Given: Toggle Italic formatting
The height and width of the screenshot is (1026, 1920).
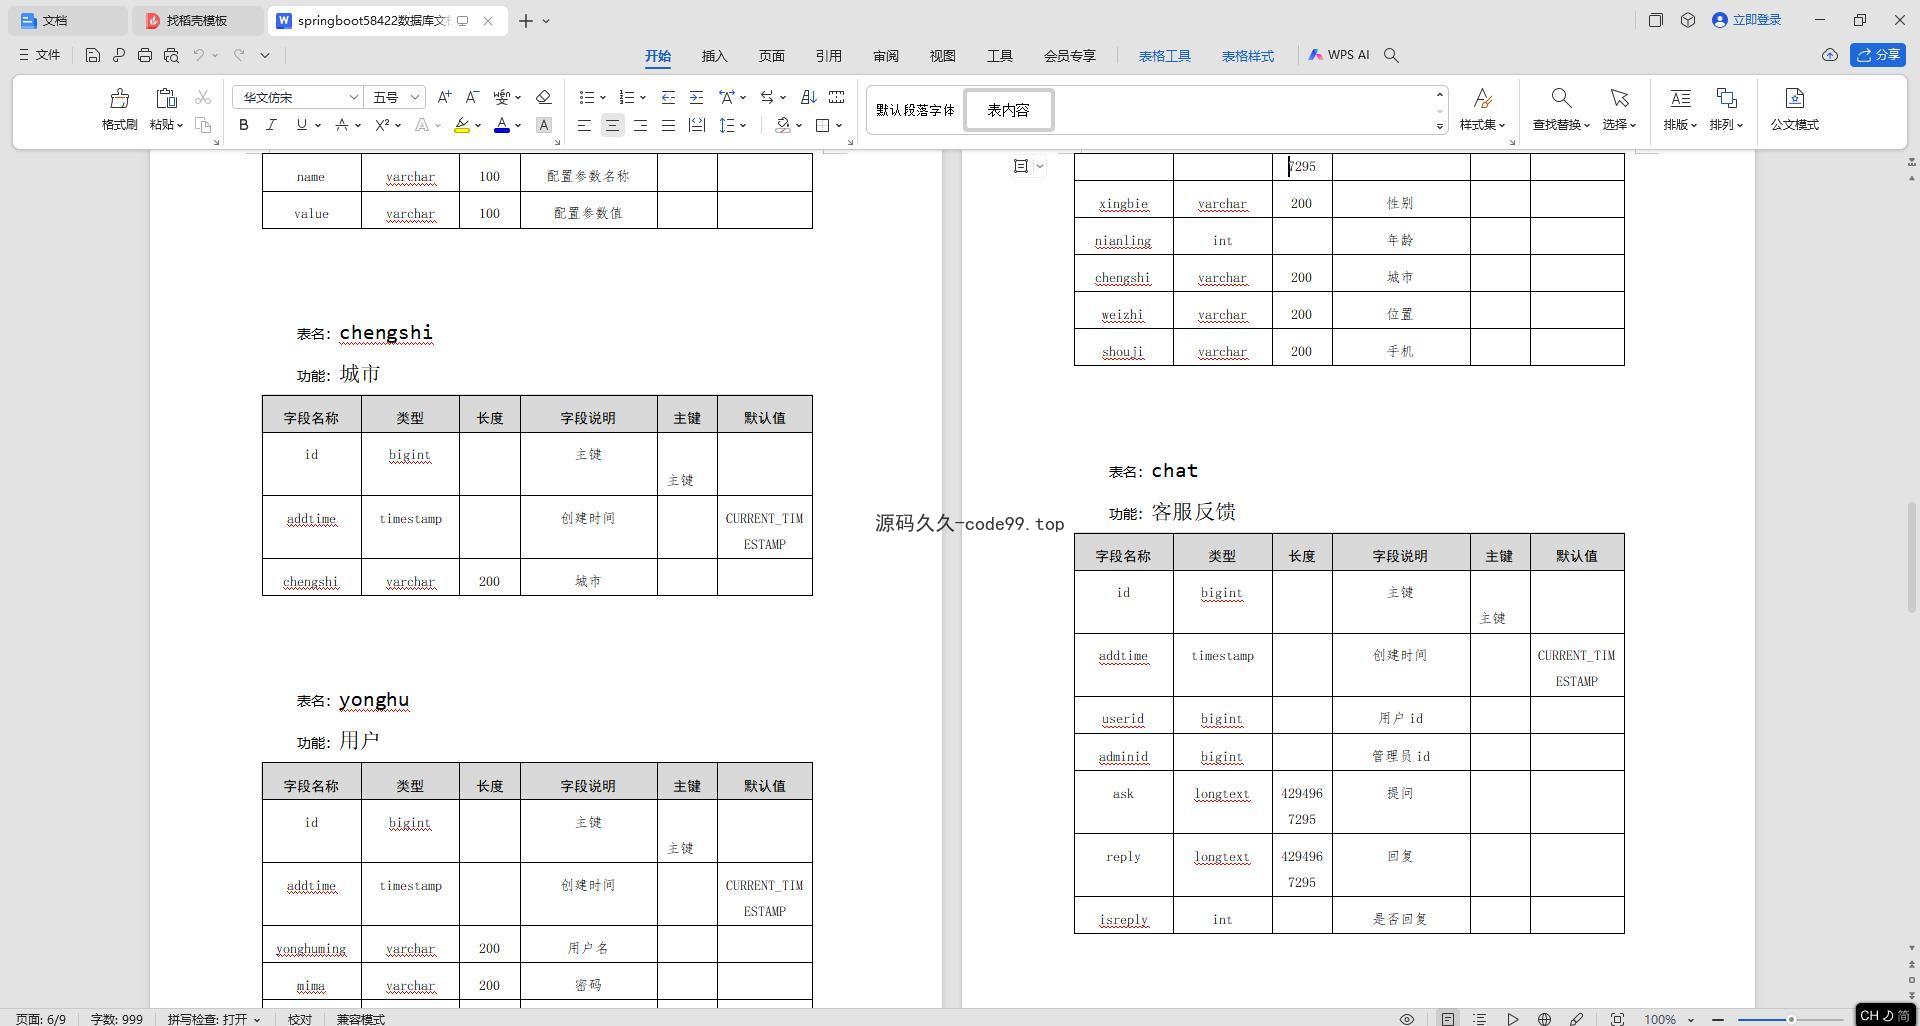Looking at the screenshot, I should pos(271,125).
